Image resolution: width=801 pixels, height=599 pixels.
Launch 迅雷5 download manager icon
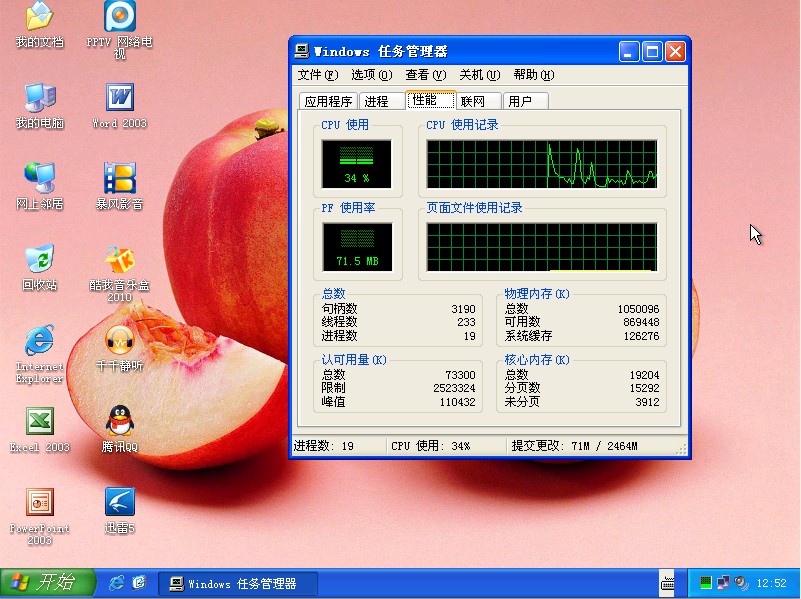coord(119,503)
